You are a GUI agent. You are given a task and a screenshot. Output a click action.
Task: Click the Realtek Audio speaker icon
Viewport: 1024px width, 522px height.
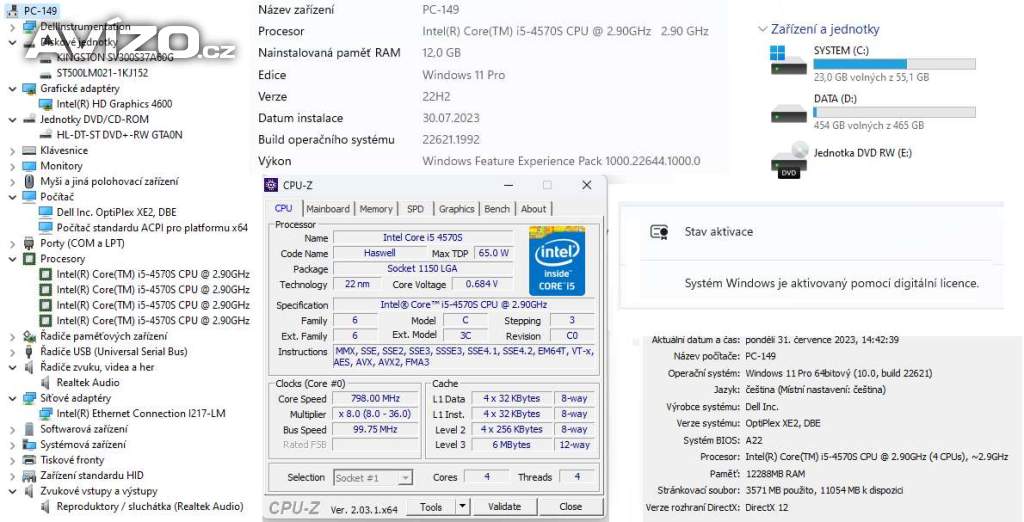[45, 383]
